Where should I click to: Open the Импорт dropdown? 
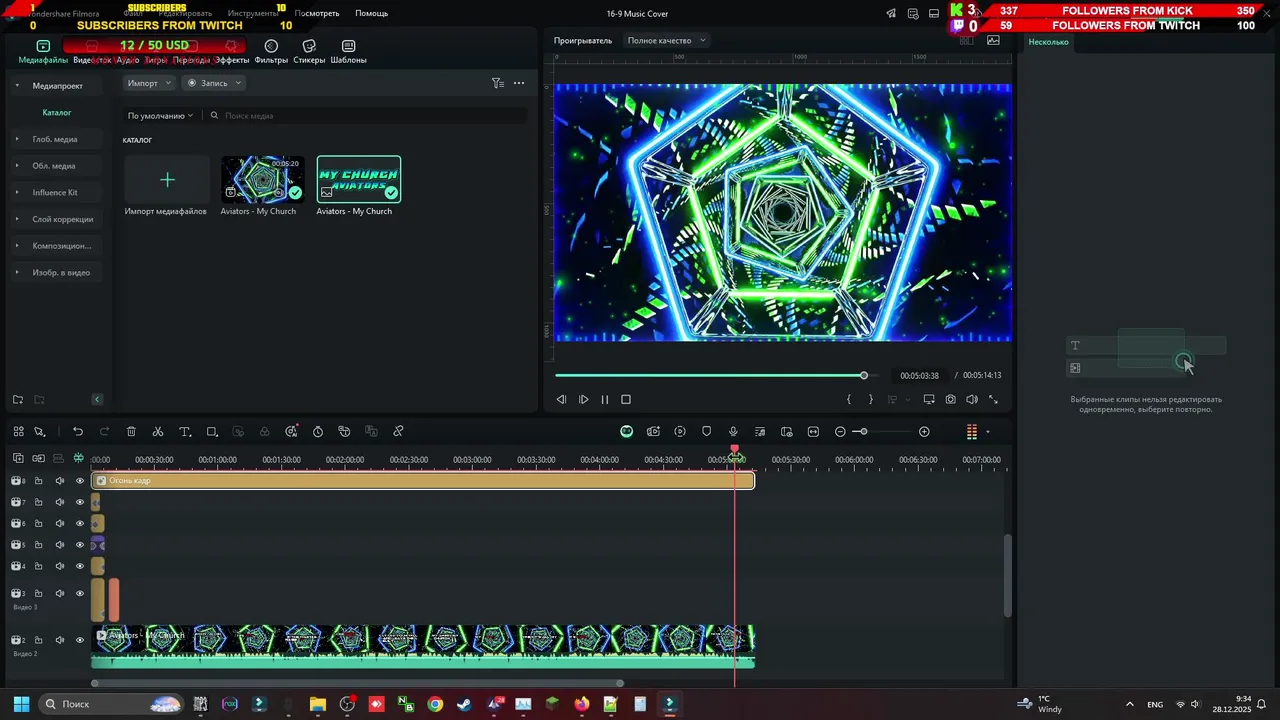(149, 83)
